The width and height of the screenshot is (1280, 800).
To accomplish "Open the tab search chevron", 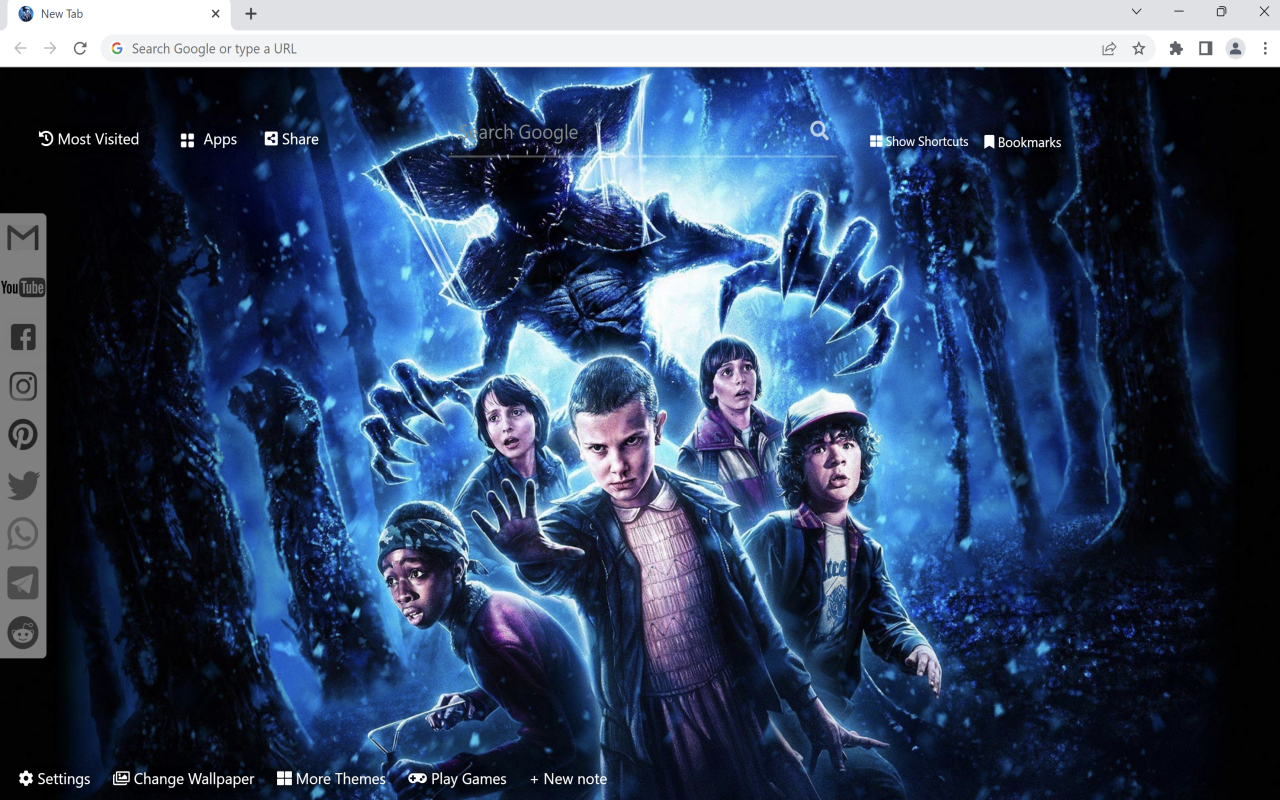I will click(x=1136, y=12).
